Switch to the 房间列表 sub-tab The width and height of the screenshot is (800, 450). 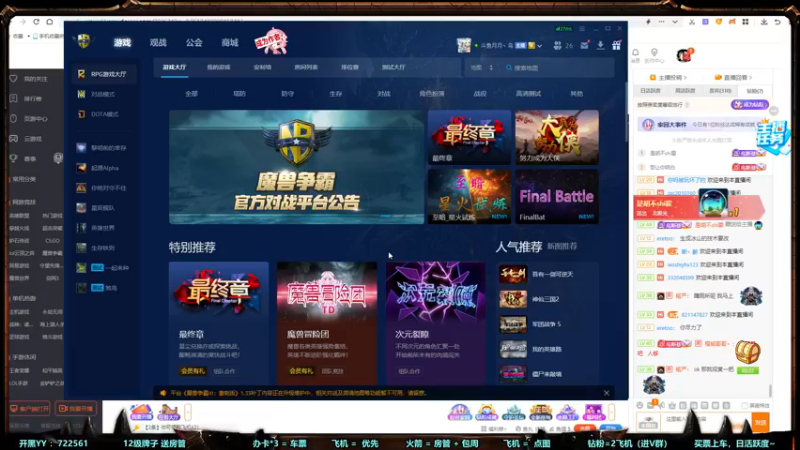point(306,67)
